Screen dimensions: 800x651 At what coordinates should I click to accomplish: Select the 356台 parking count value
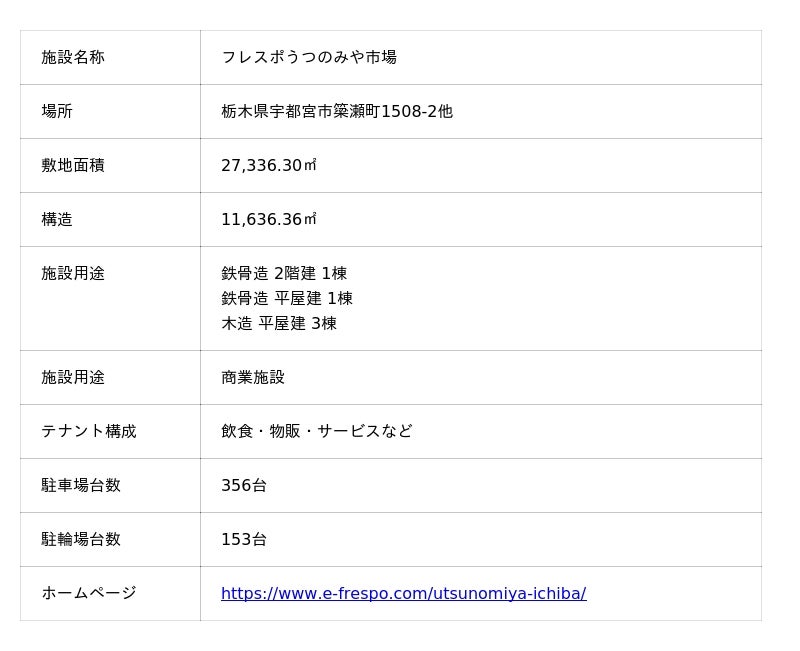click(244, 485)
